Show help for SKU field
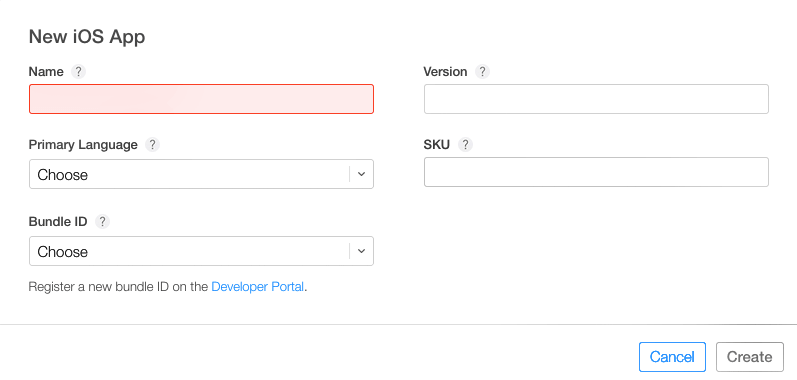This screenshot has width=797, height=380. [x=465, y=145]
